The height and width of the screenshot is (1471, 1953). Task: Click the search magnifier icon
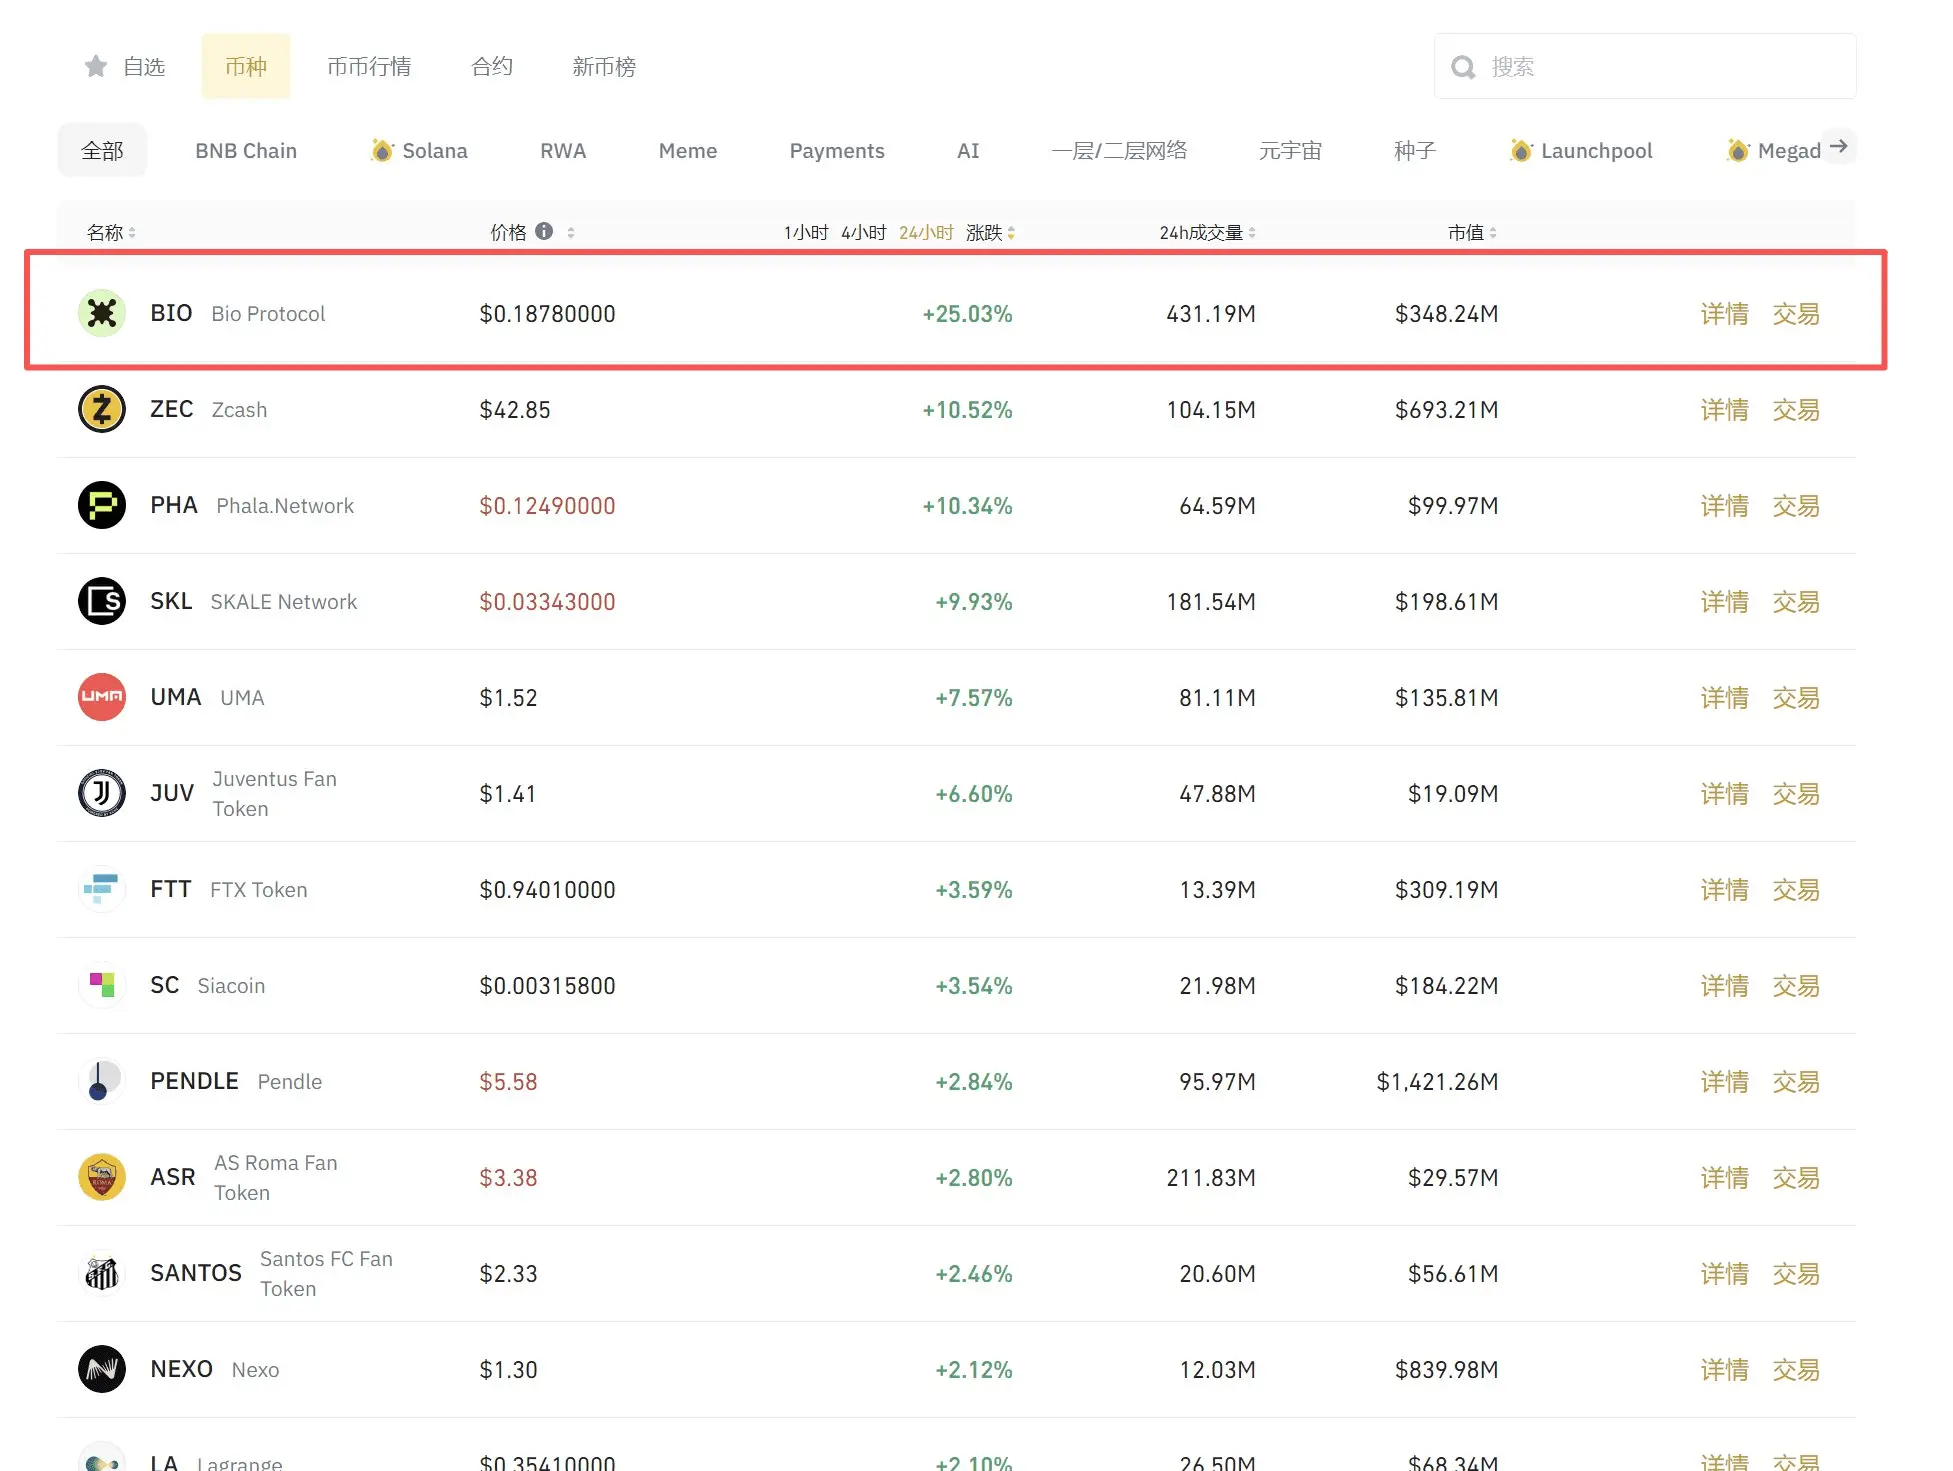[1463, 67]
